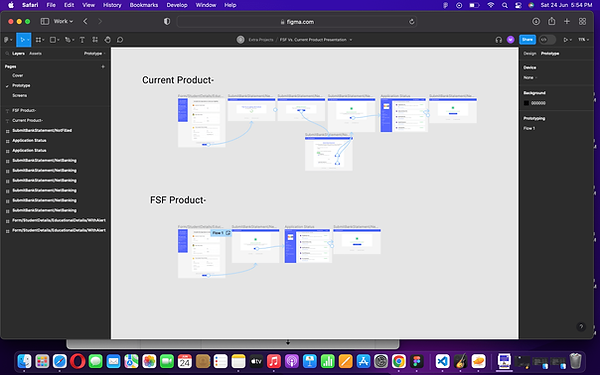
Task: Switch to the Assets tab
Action: coord(35,54)
